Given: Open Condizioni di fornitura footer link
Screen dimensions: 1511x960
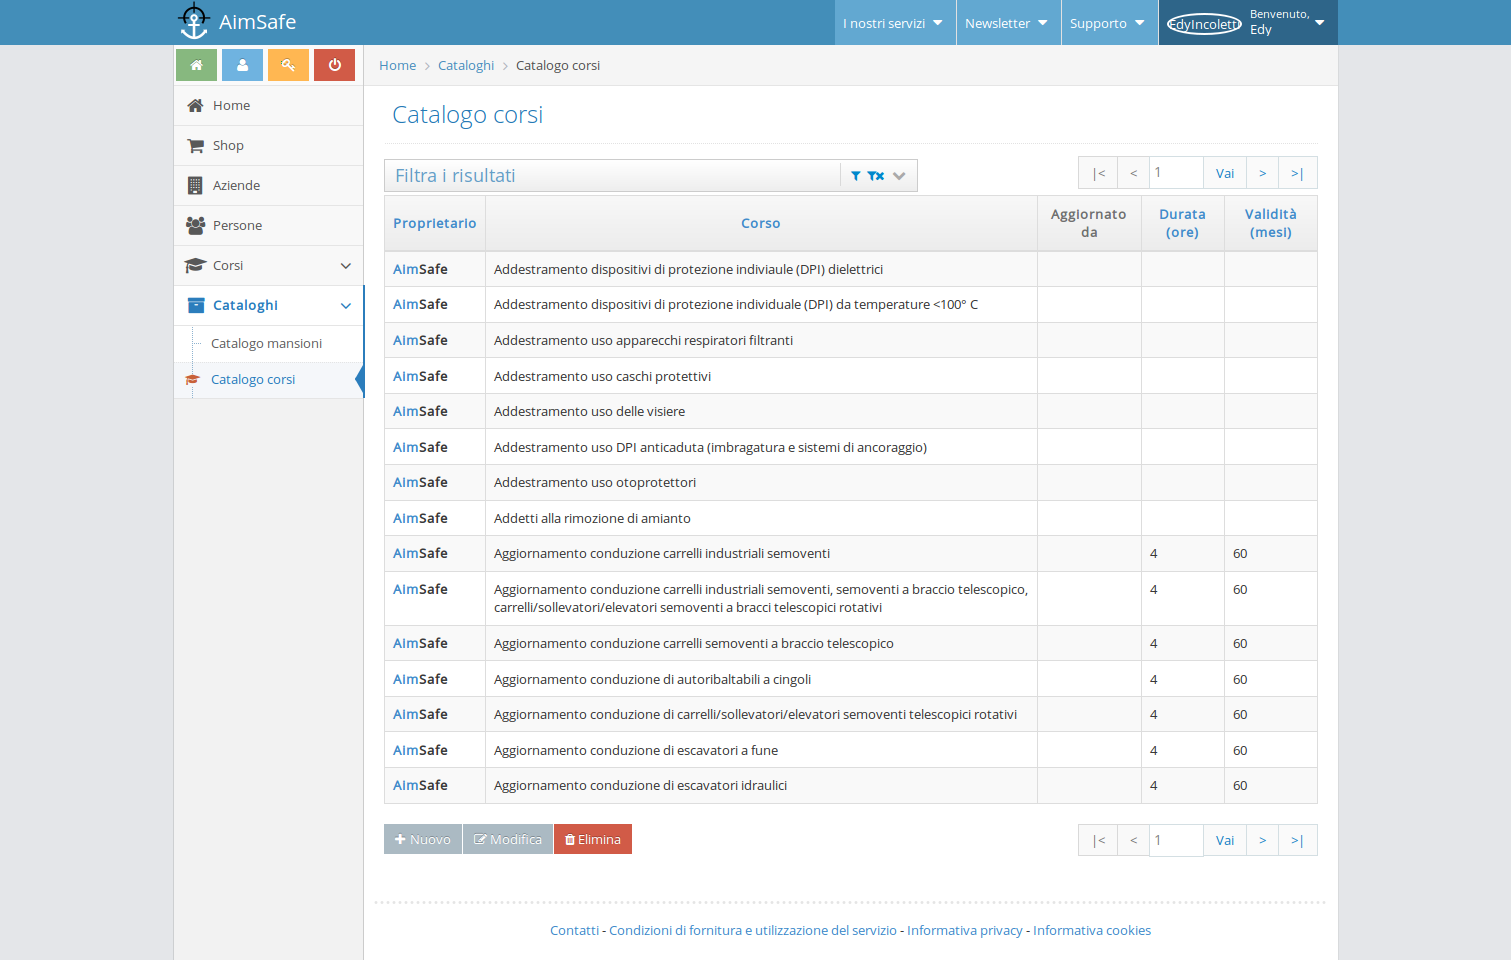Looking at the screenshot, I should pyautogui.click(x=753, y=931).
